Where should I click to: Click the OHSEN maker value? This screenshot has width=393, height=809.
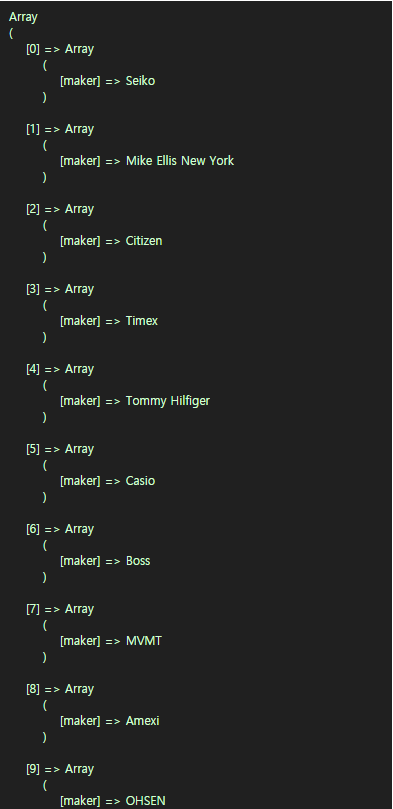(x=146, y=801)
